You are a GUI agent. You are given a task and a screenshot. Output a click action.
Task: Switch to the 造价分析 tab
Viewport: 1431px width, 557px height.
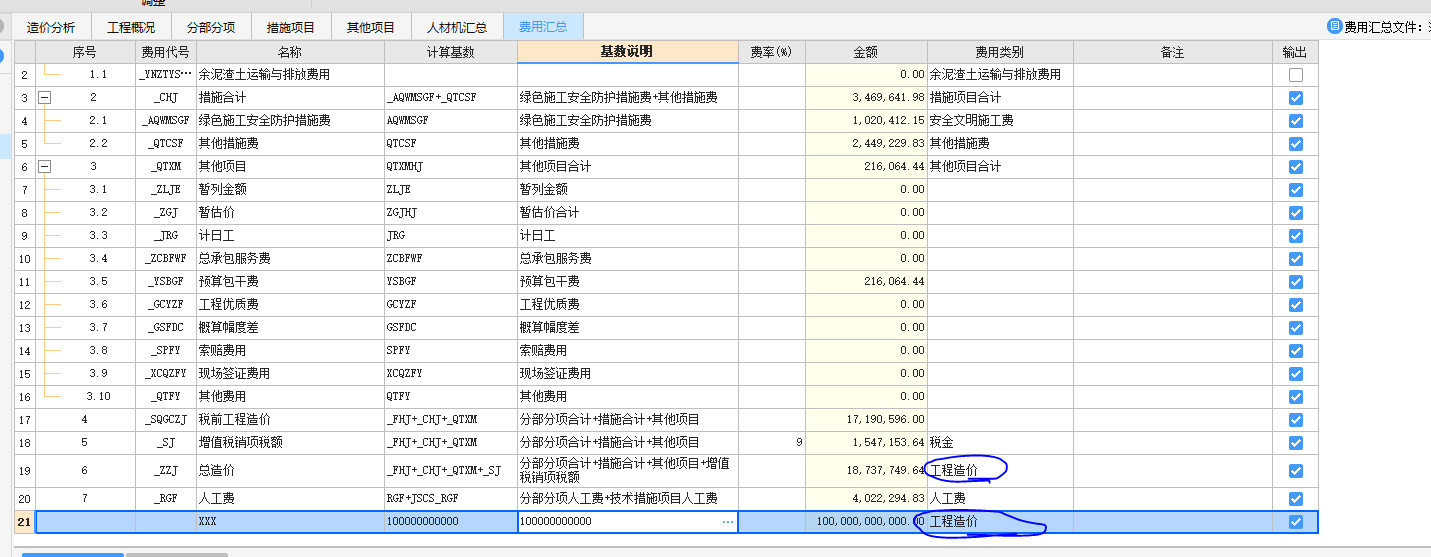(51, 27)
